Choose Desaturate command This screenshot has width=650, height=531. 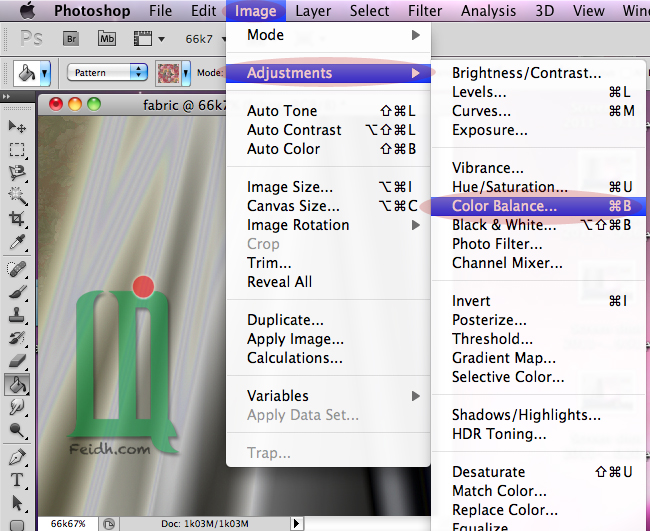(538, 472)
